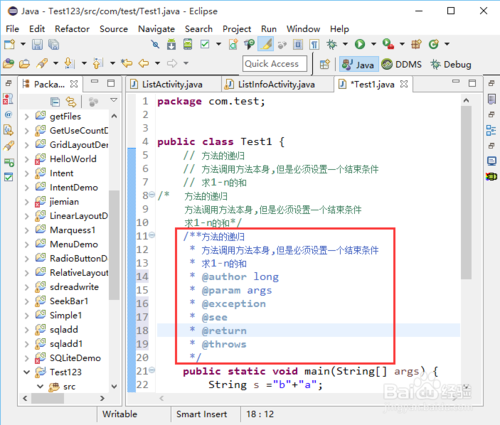Switch to the DDMS perspective
Screen dimensions: 500x425
tap(401, 64)
